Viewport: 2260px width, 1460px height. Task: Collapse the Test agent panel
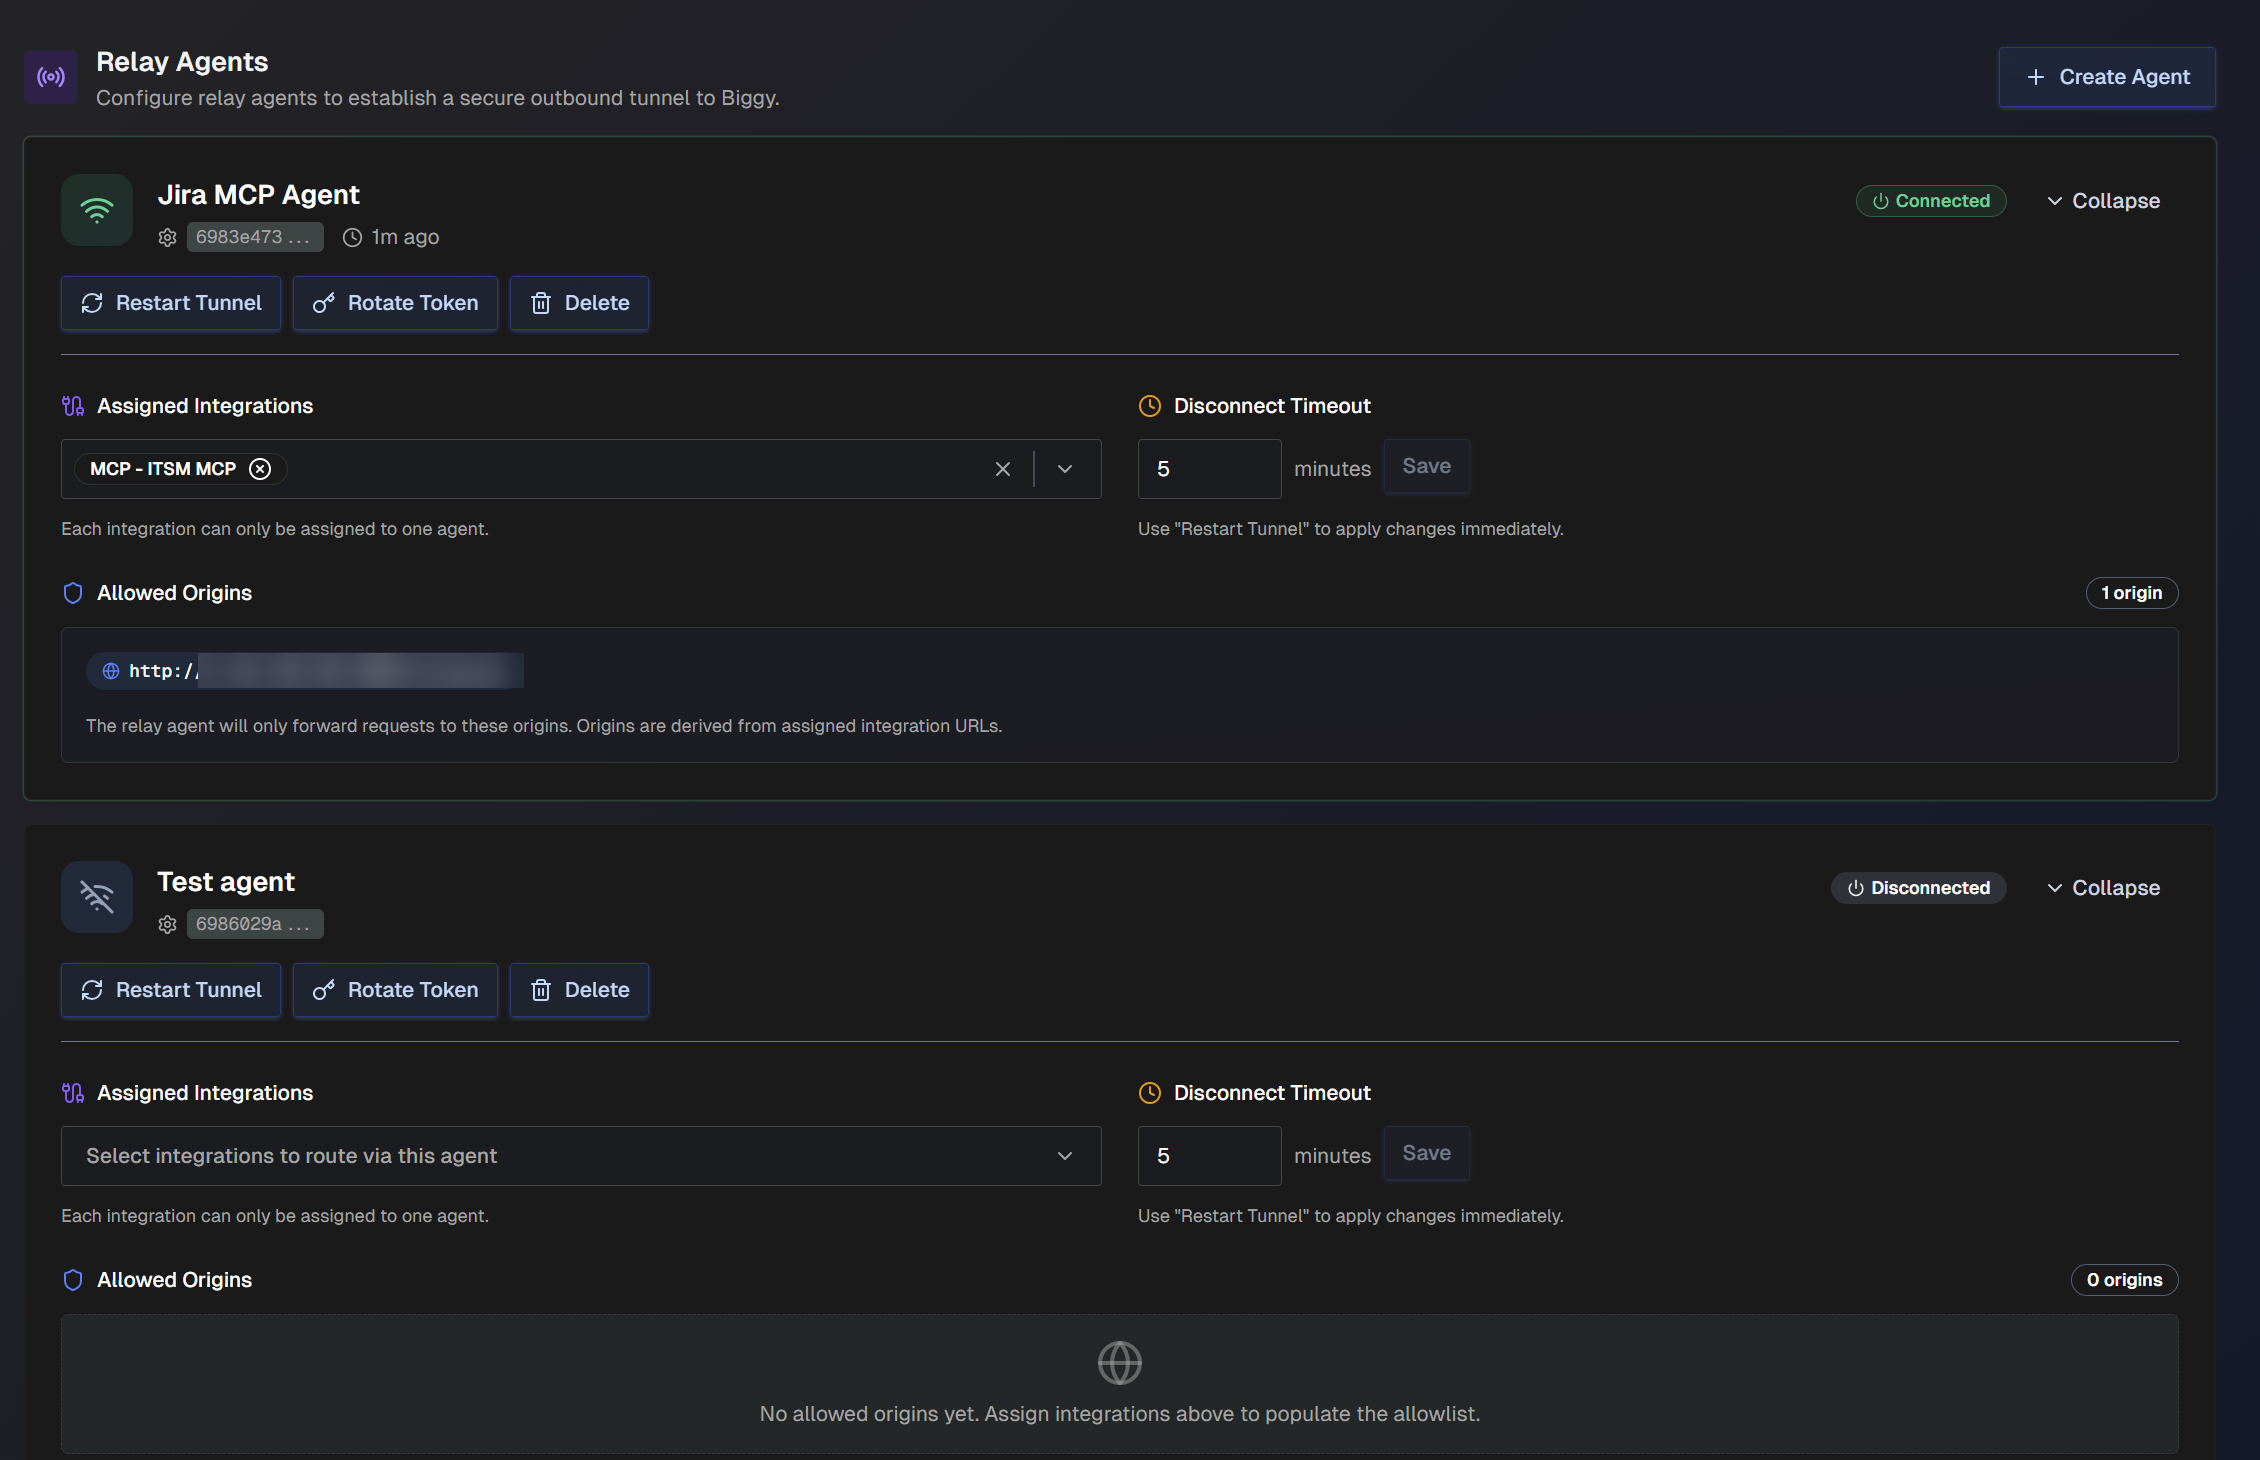coord(2103,888)
